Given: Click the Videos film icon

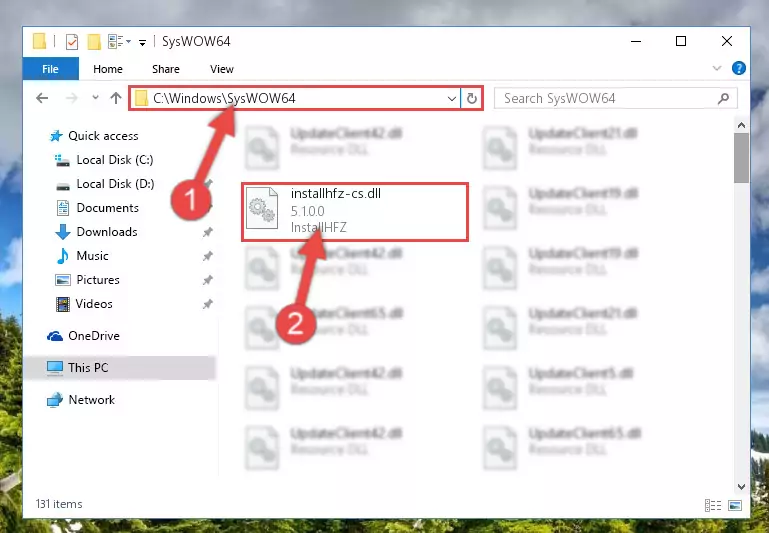Looking at the screenshot, I should 63,304.
